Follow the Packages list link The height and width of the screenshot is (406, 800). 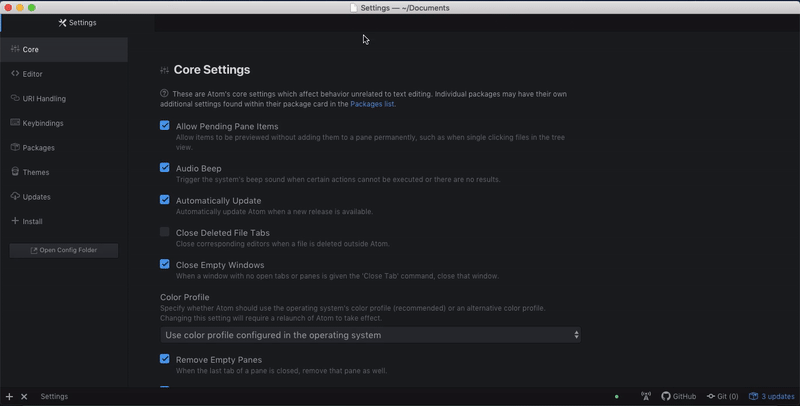pos(372,104)
